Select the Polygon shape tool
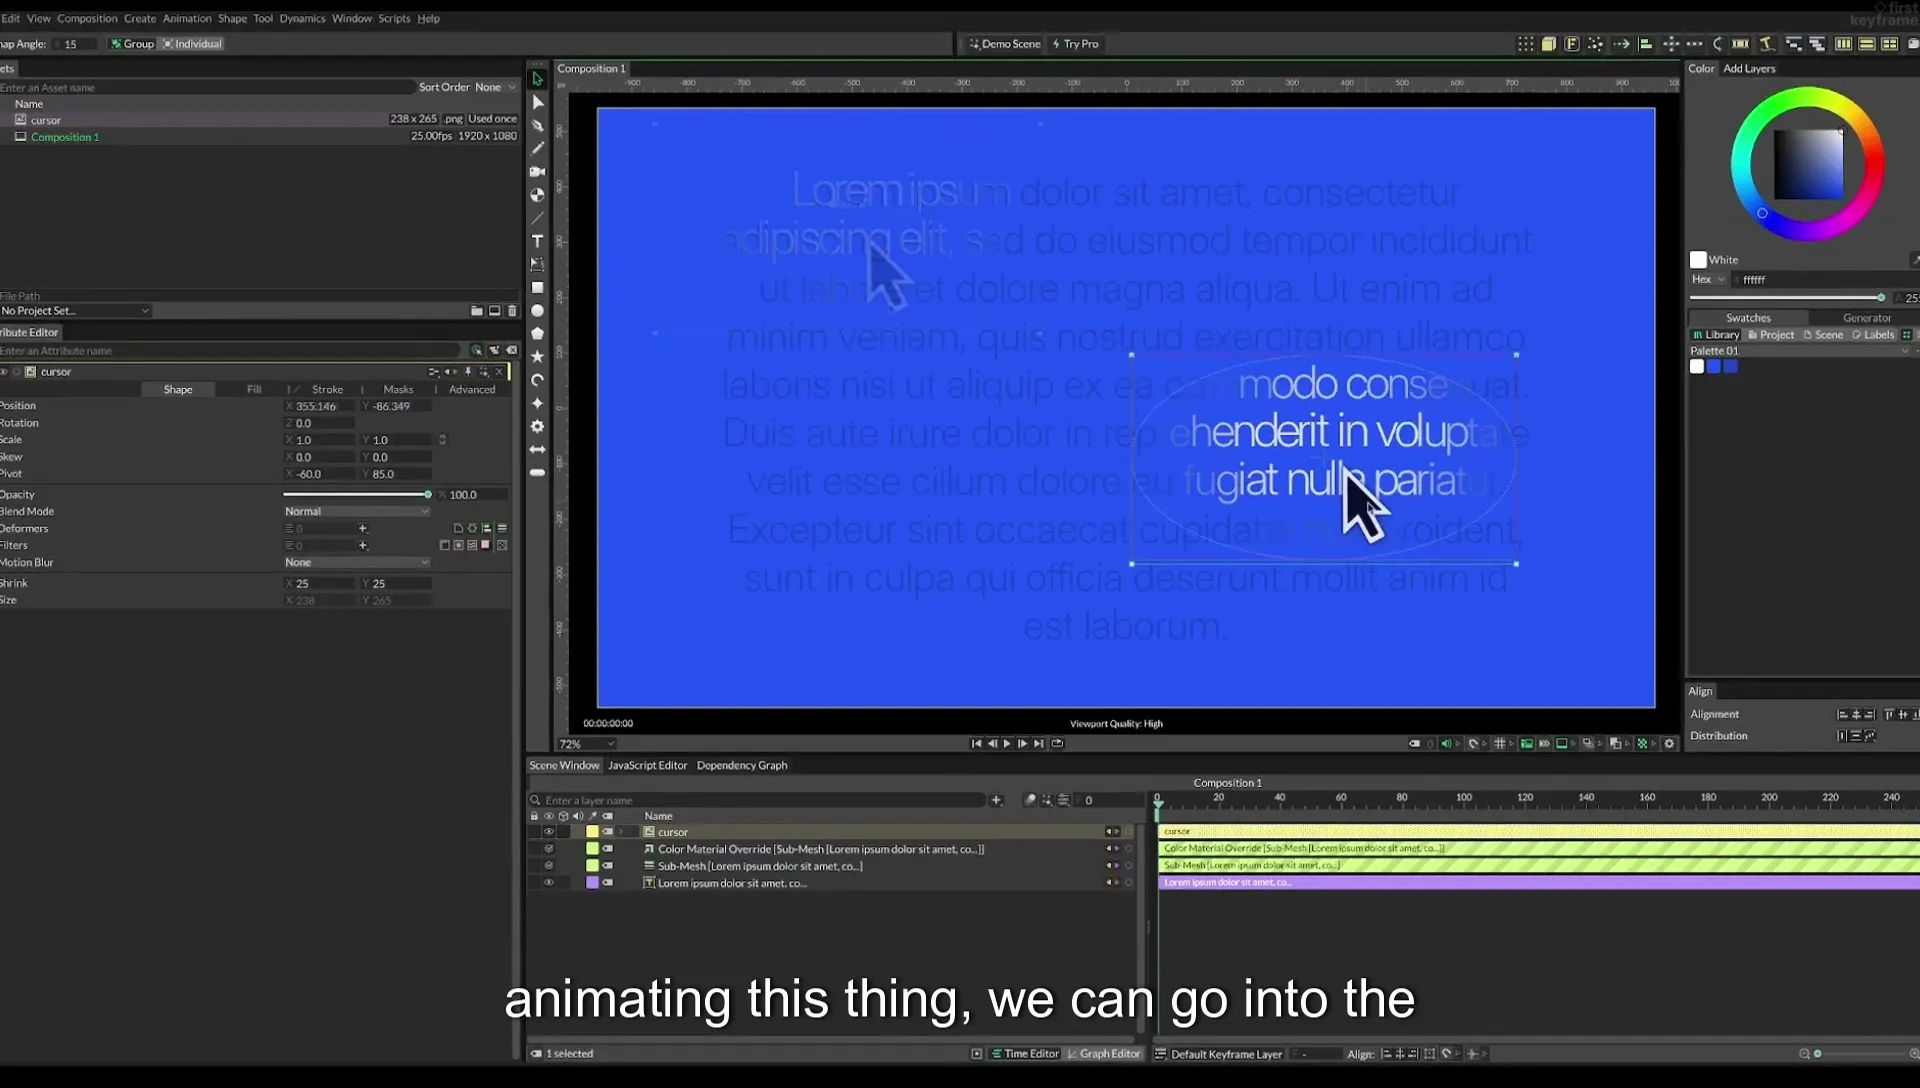 pyautogui.click(x=537, y=333)
